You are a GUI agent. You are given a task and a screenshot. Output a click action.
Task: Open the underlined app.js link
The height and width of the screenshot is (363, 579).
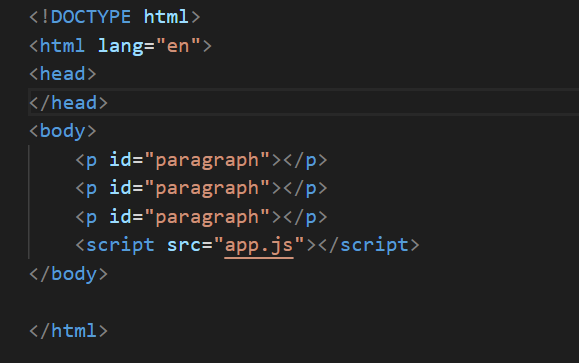tap(259, 246)
